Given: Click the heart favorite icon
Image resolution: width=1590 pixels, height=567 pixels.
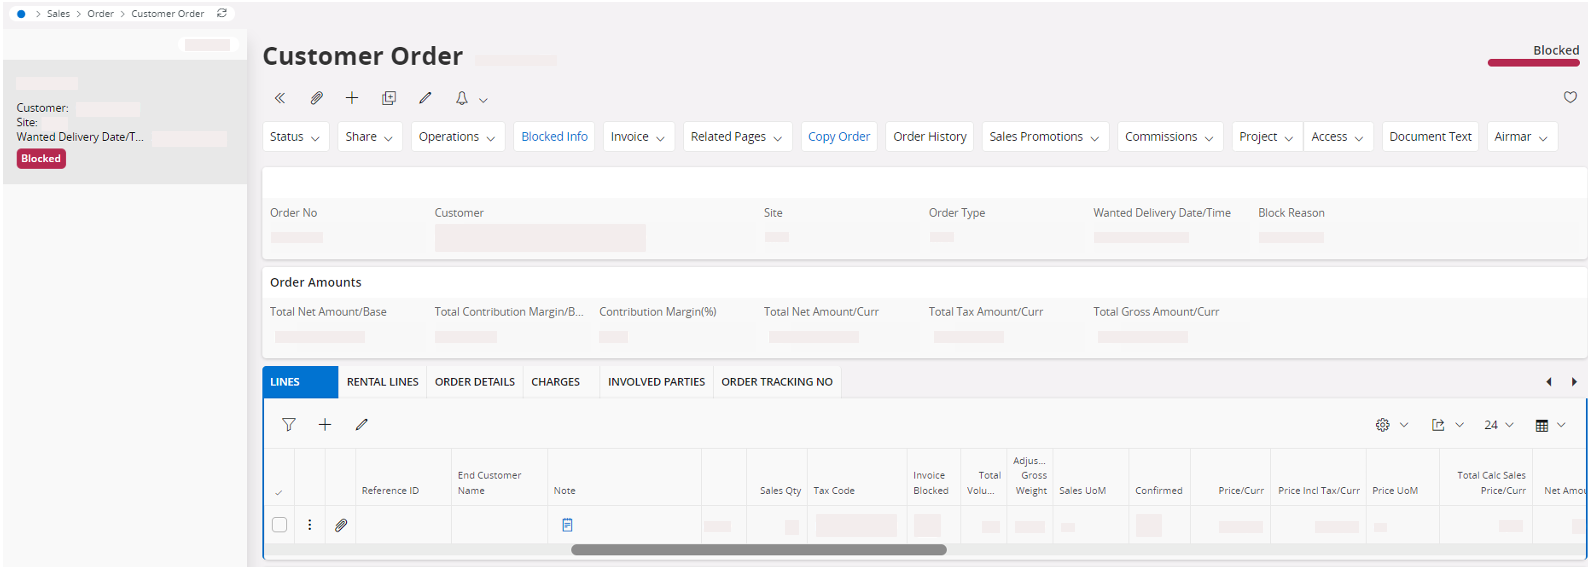Looking at the screenshot, I should coord(1570,97).
